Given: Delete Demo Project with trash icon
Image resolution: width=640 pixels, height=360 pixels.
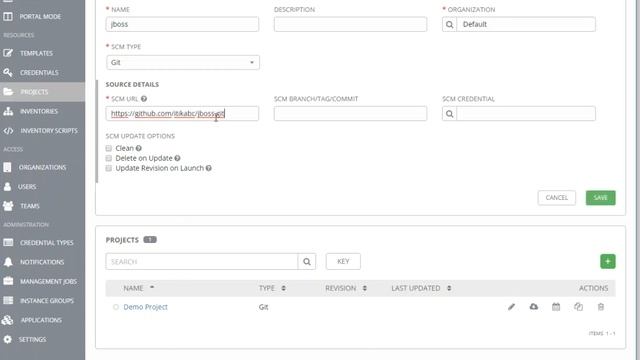Looking at the screenshot, I should click(x=600, y=307).
